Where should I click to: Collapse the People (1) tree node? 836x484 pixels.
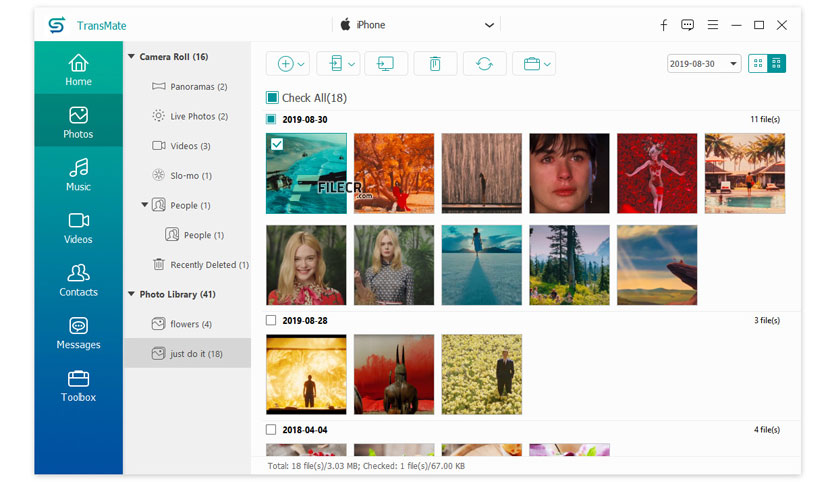pyautogui.click(x=144, y=205)
